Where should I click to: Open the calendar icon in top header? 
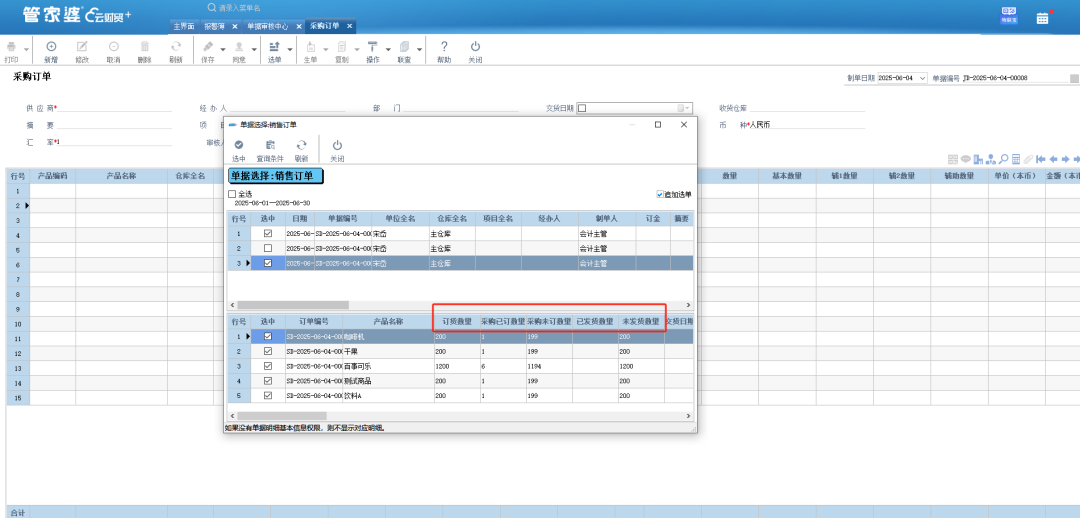point(1042,17)
